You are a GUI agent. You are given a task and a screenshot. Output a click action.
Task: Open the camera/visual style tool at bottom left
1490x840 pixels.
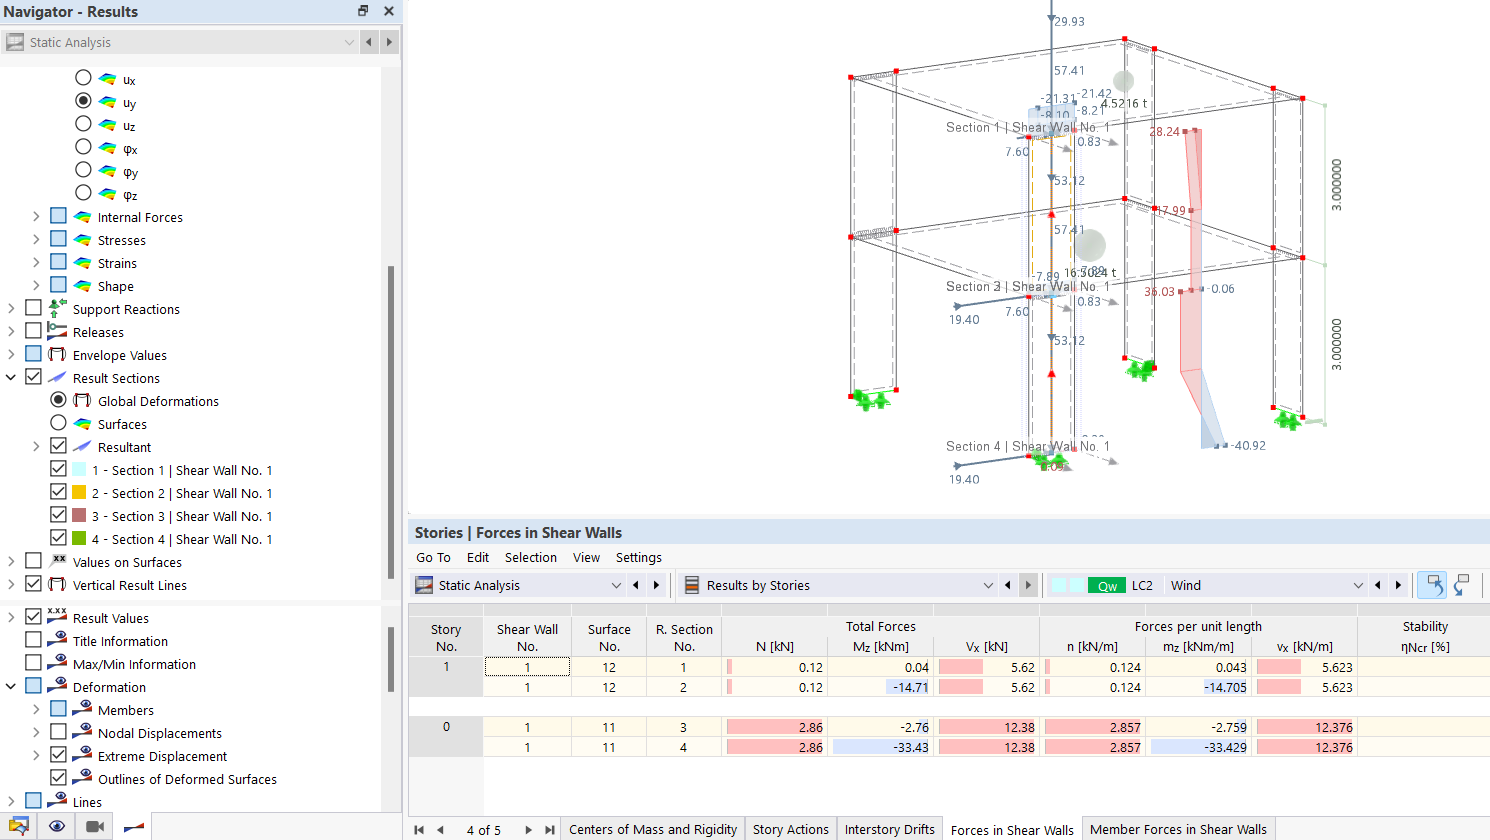point(95,826)
